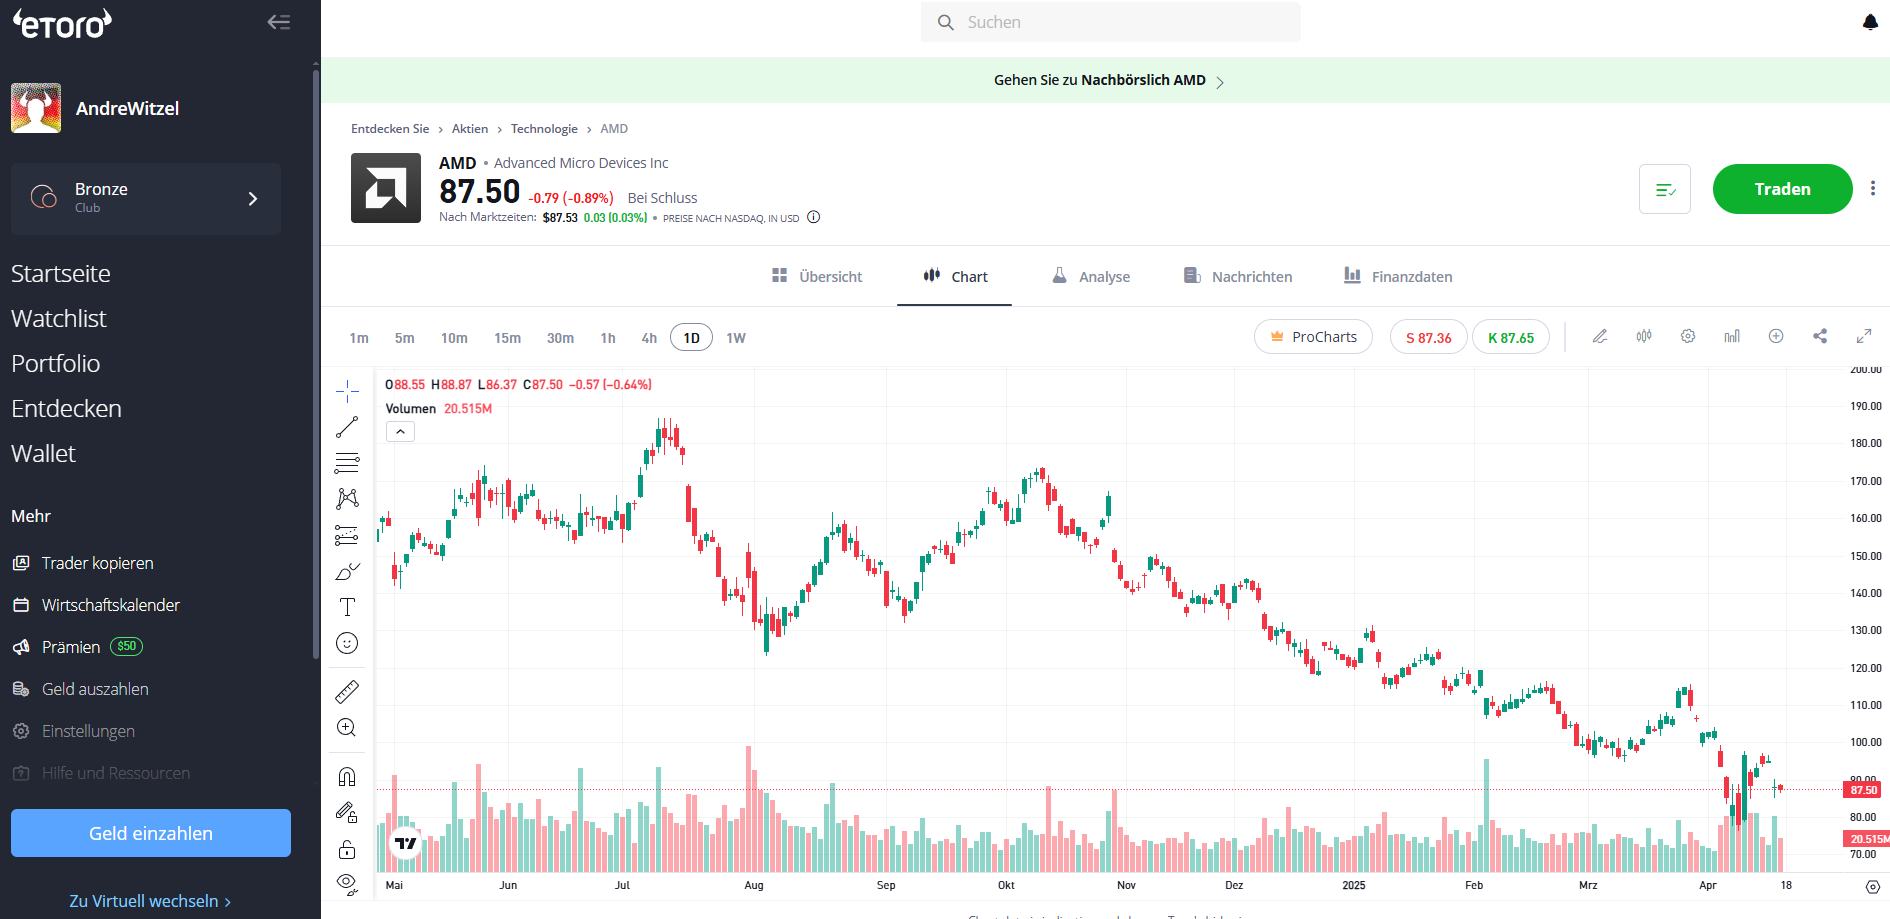The height and width of the screenshot is (919, 1890).
Task: Change chart type via candlestick icon
Action: tap(1644, 336)
